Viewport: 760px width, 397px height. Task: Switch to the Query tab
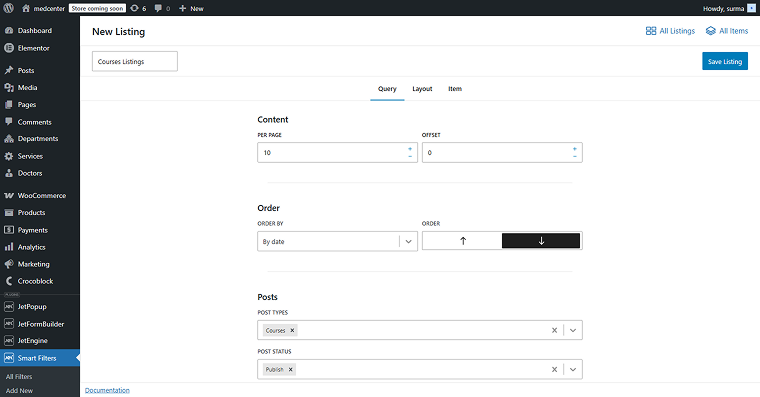(x=387, y=89)
